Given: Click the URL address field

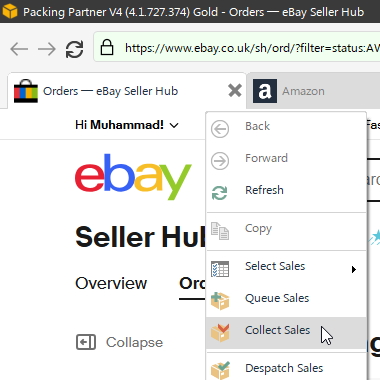Looking at the screenshot, I should (x=252, y=49).
